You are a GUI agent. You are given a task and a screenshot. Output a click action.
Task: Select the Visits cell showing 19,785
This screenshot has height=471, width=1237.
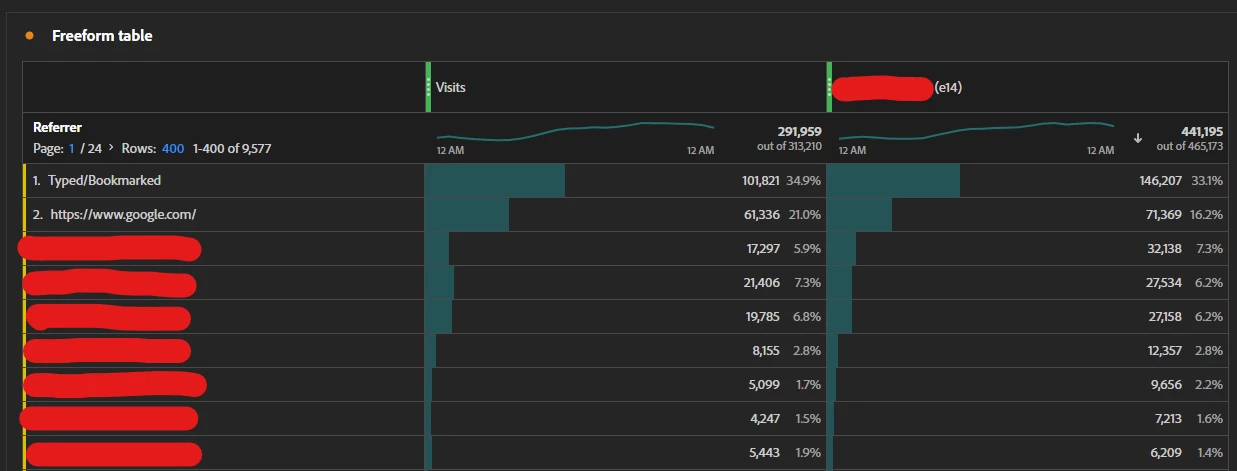click(626, 317)
